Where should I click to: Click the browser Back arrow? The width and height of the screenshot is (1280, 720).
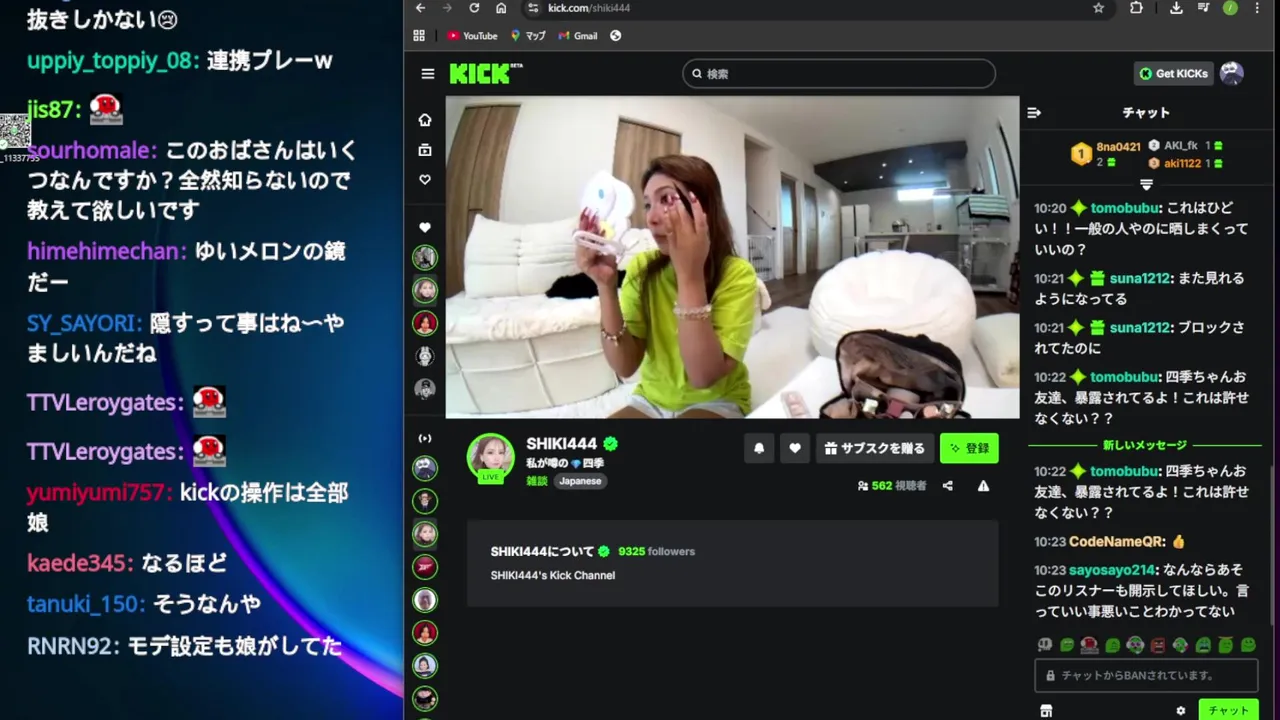pyautogui.click(x=420, y=8)
